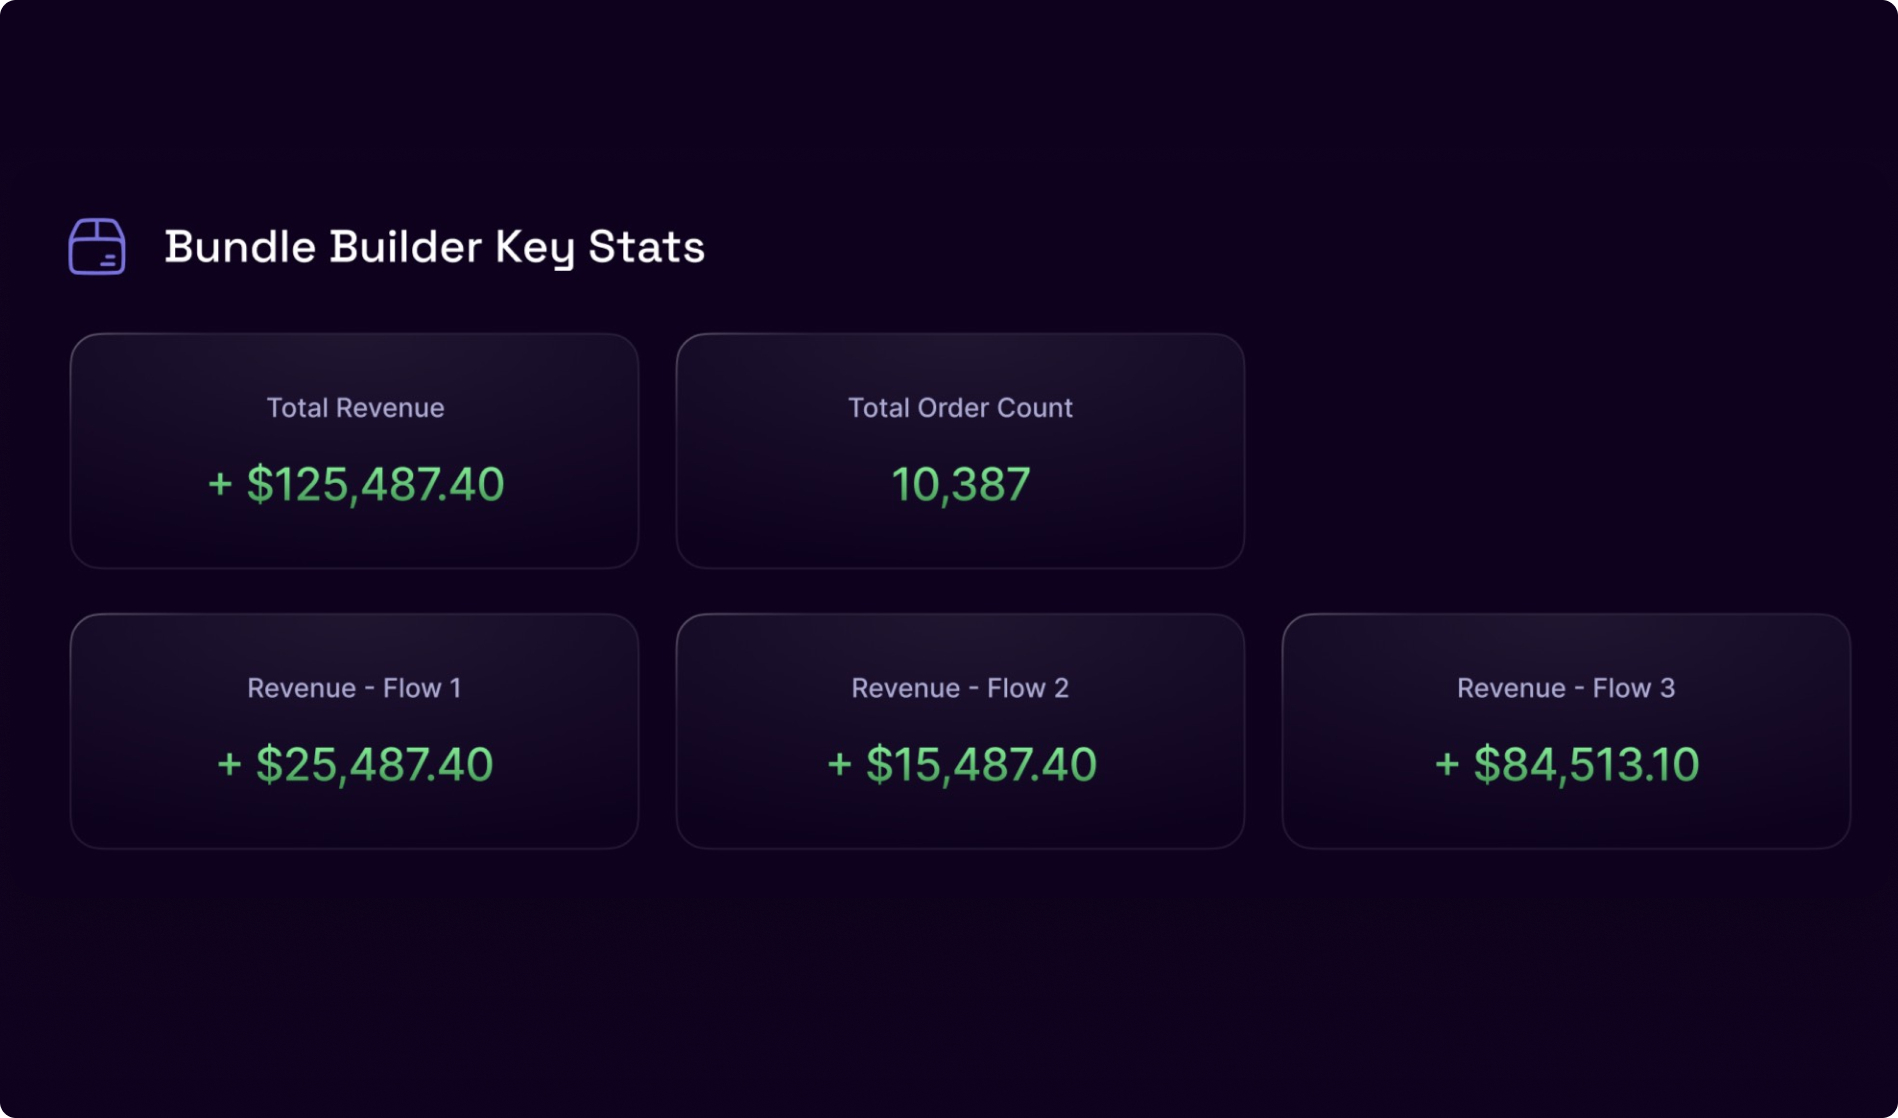Screen dimensions: 1898x1118
Task: Click the bundle box icon
Action: tap(97, 246)
